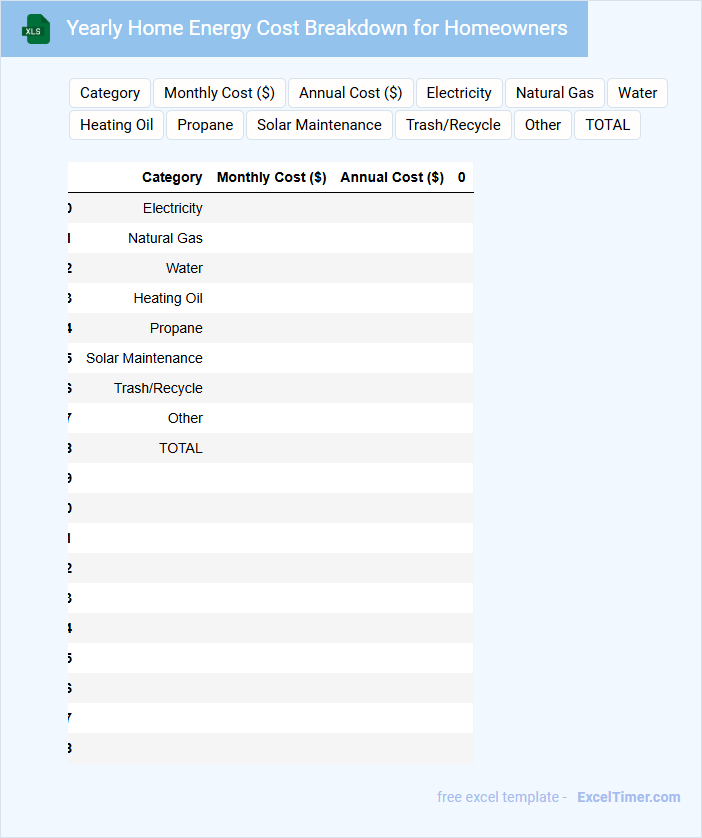Select the Electricity row cell in table
The height and width of the screenshot is (838, 702).
(x=173, y=208)
